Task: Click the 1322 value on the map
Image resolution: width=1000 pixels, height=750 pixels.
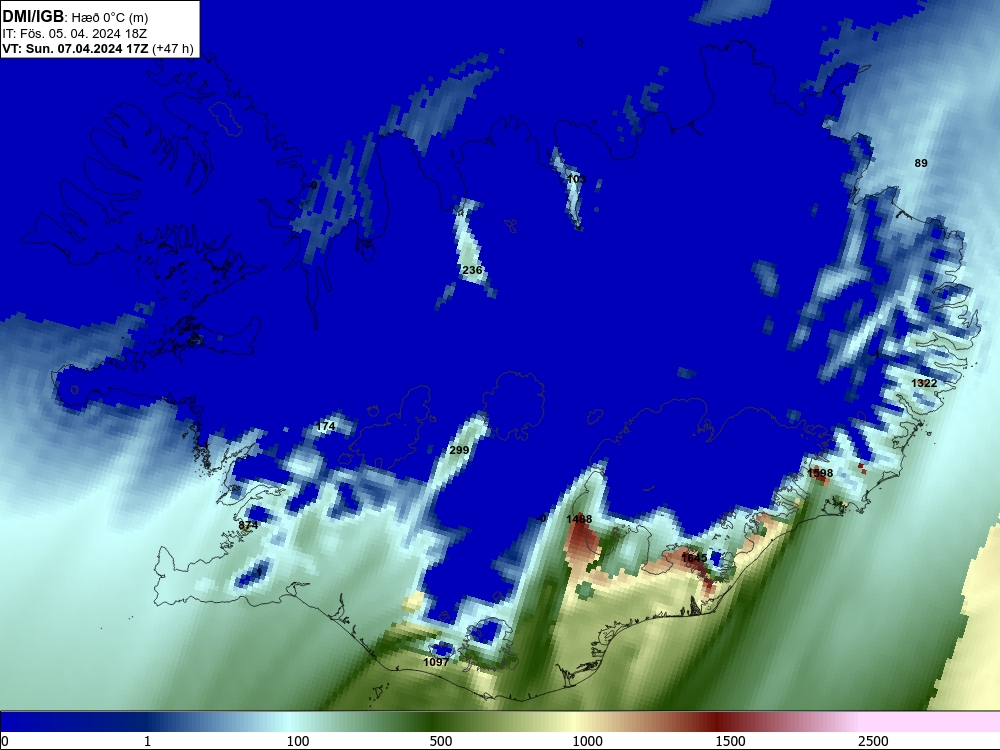Action: pyautogui.click(x=924, y=383)
